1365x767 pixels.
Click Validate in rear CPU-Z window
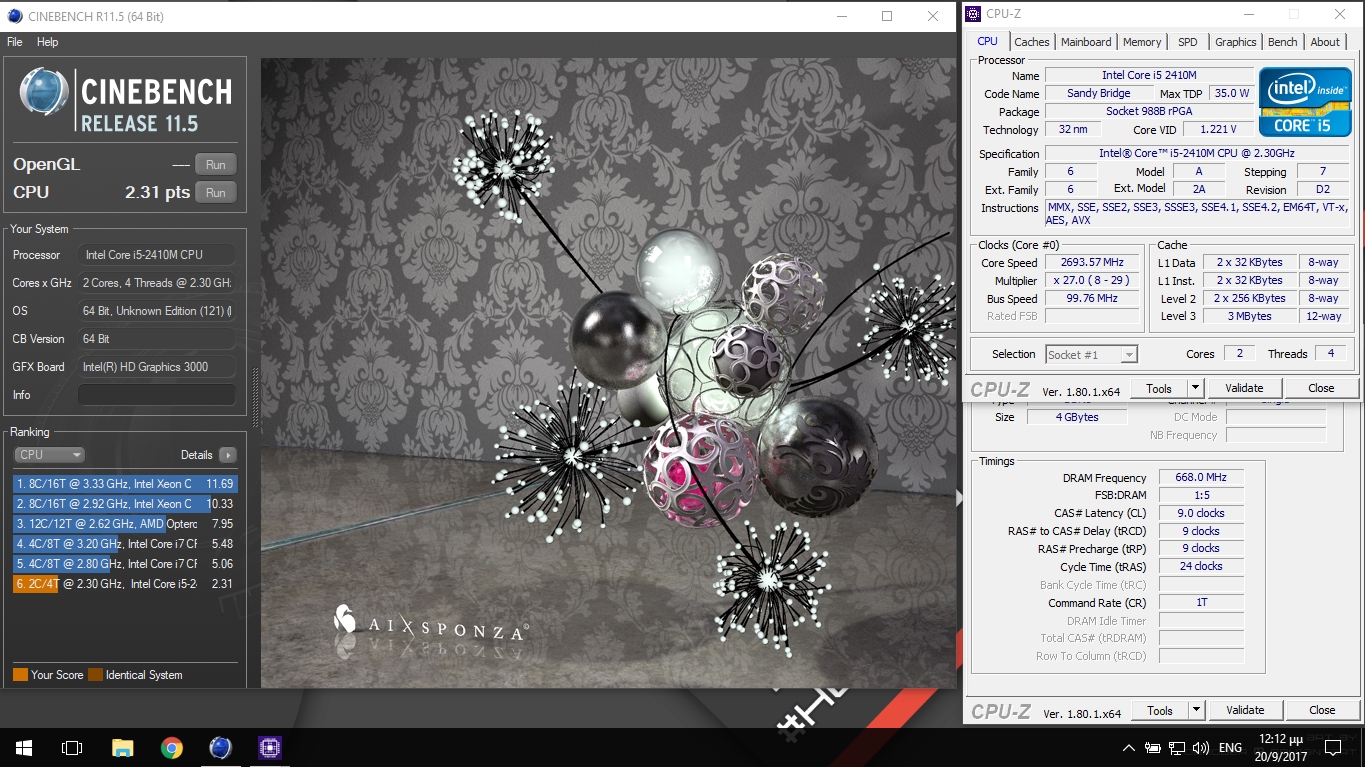pos(1245,710)
